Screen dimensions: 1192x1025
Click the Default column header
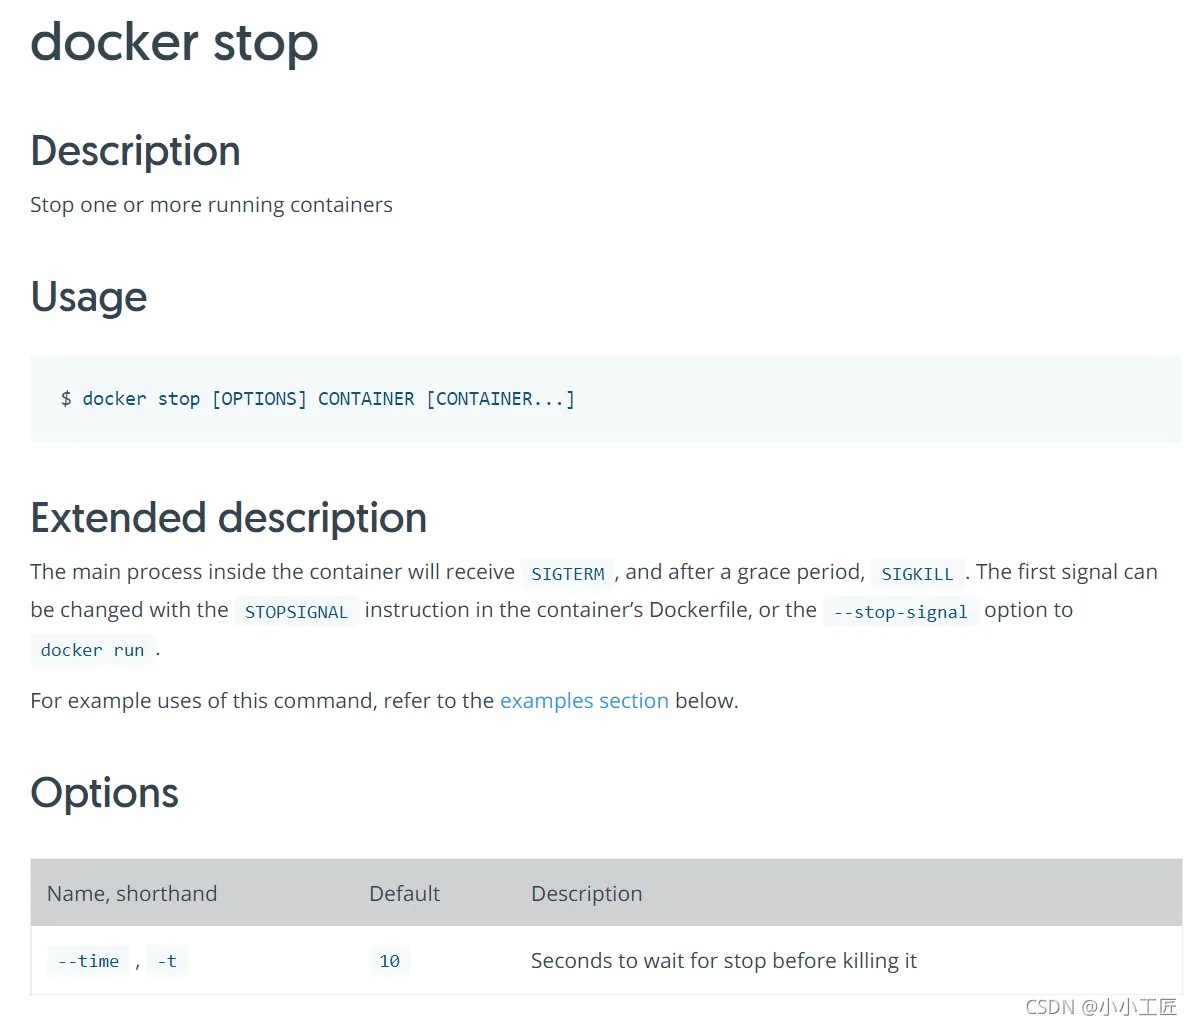[404, 894]
